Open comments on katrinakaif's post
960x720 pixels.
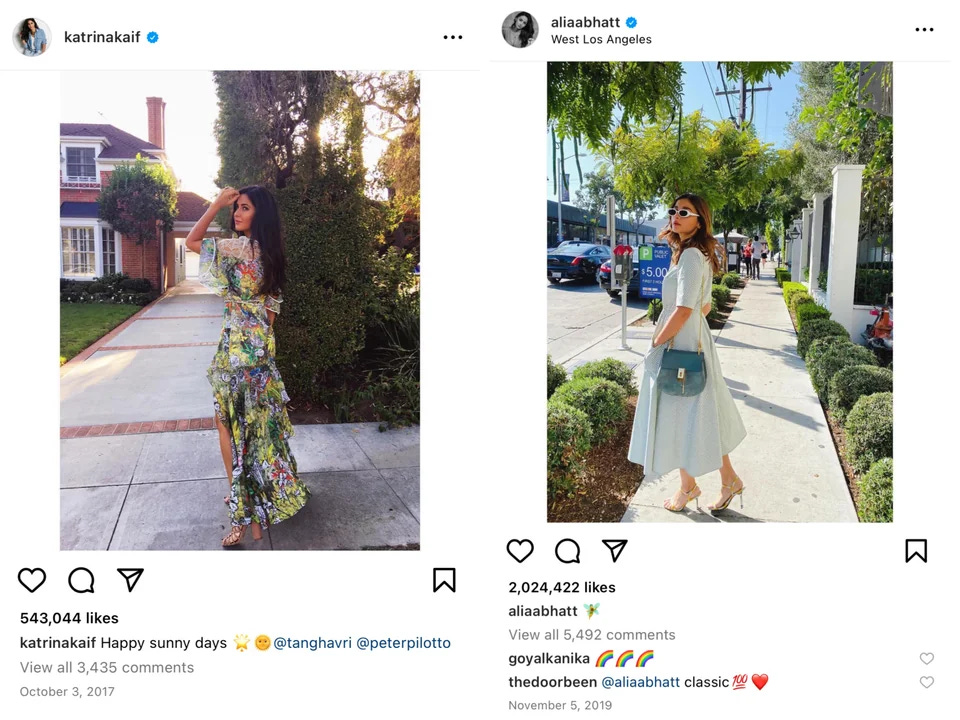[81, 580]
